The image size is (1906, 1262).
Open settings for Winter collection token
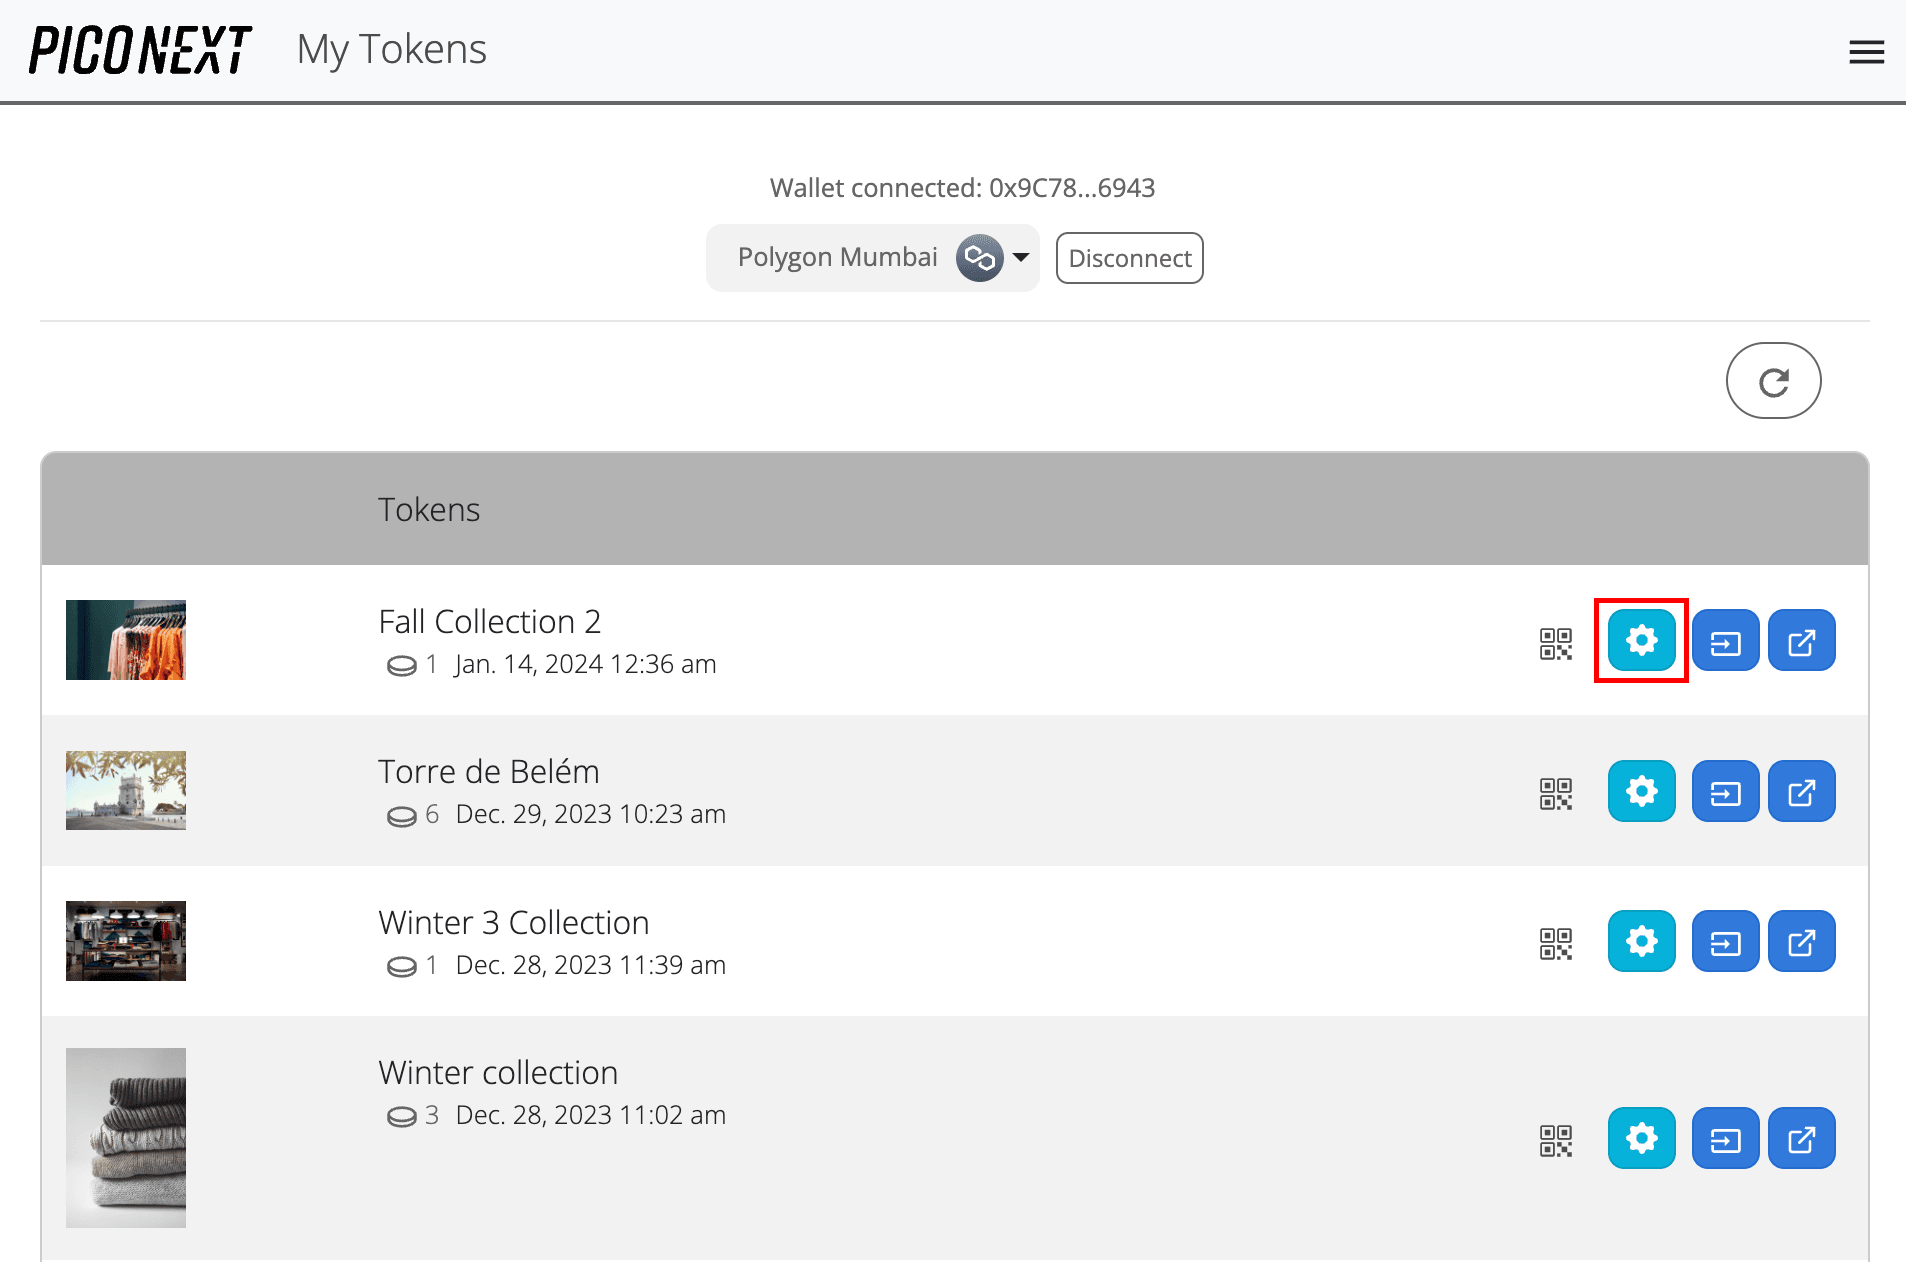1641,1138
